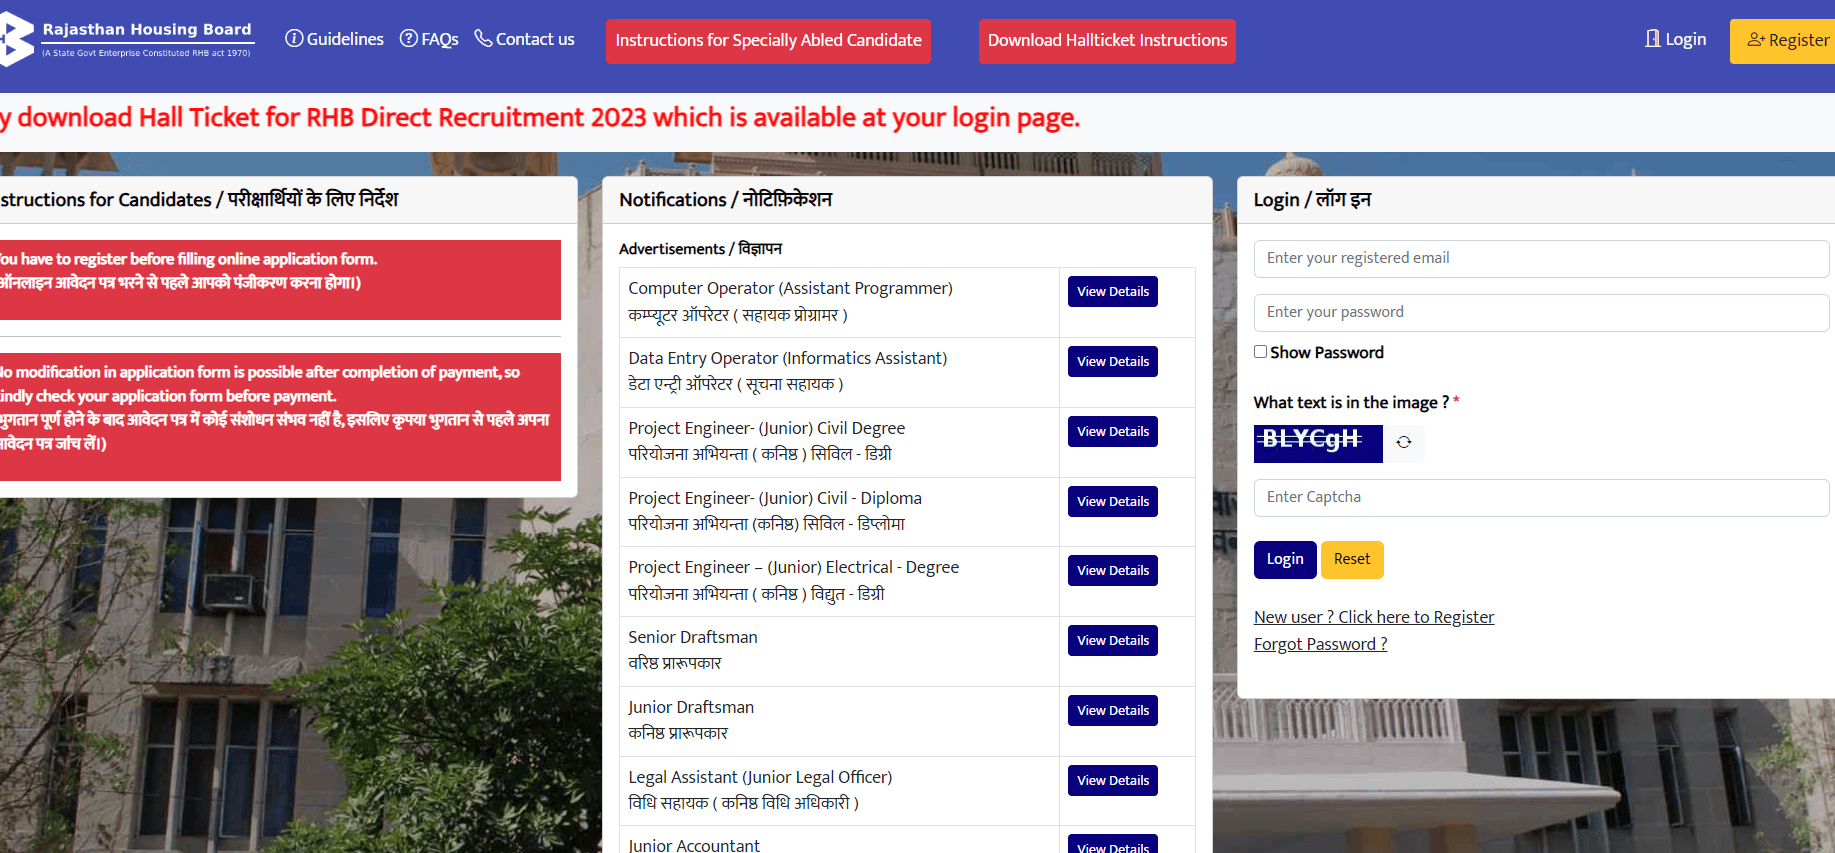
Task: View Details for Computer Operator post
Action: point(1112,292)
